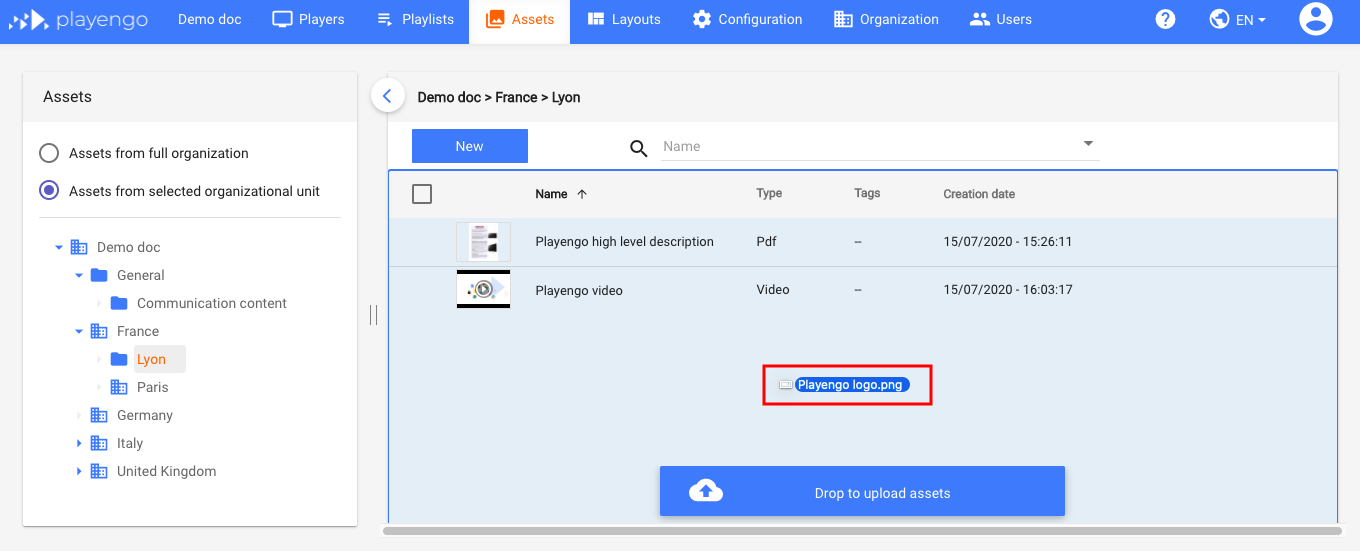Select Paris in the organization tree
This screenshot has height=551, width=1360.
pos(153,387)
